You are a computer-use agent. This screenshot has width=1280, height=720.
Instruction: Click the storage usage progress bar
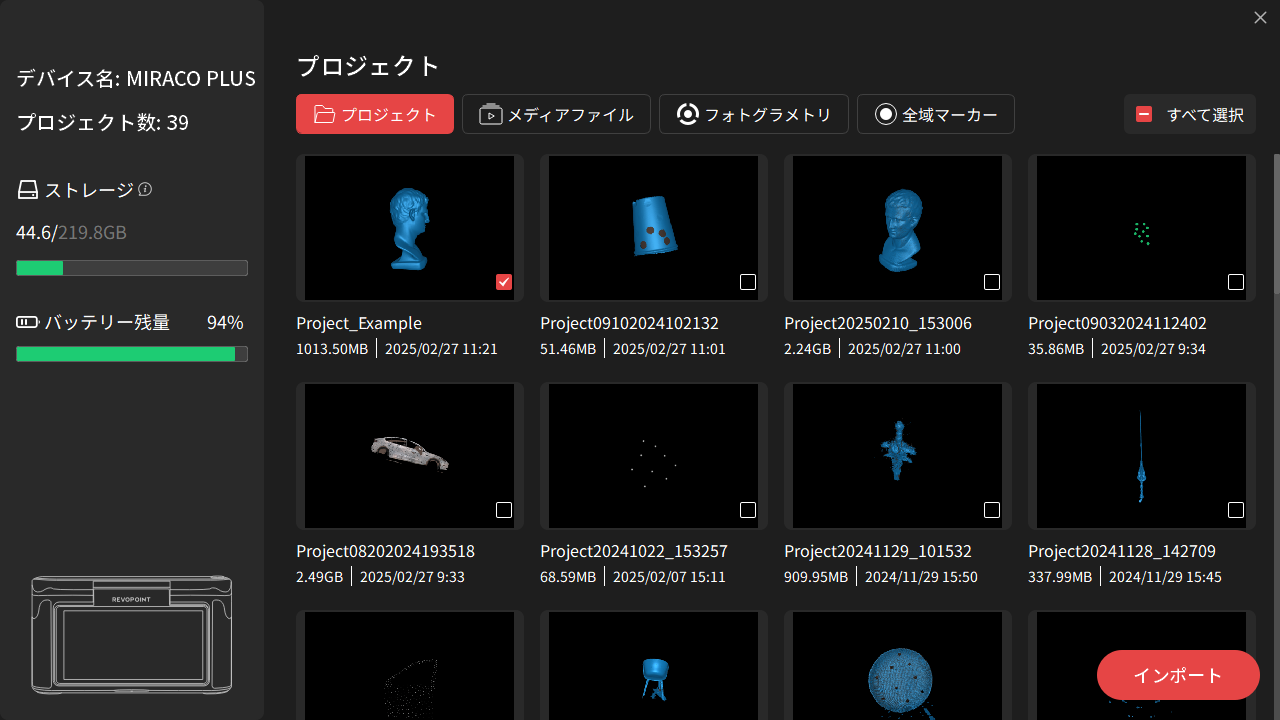[x=132, y=268]
